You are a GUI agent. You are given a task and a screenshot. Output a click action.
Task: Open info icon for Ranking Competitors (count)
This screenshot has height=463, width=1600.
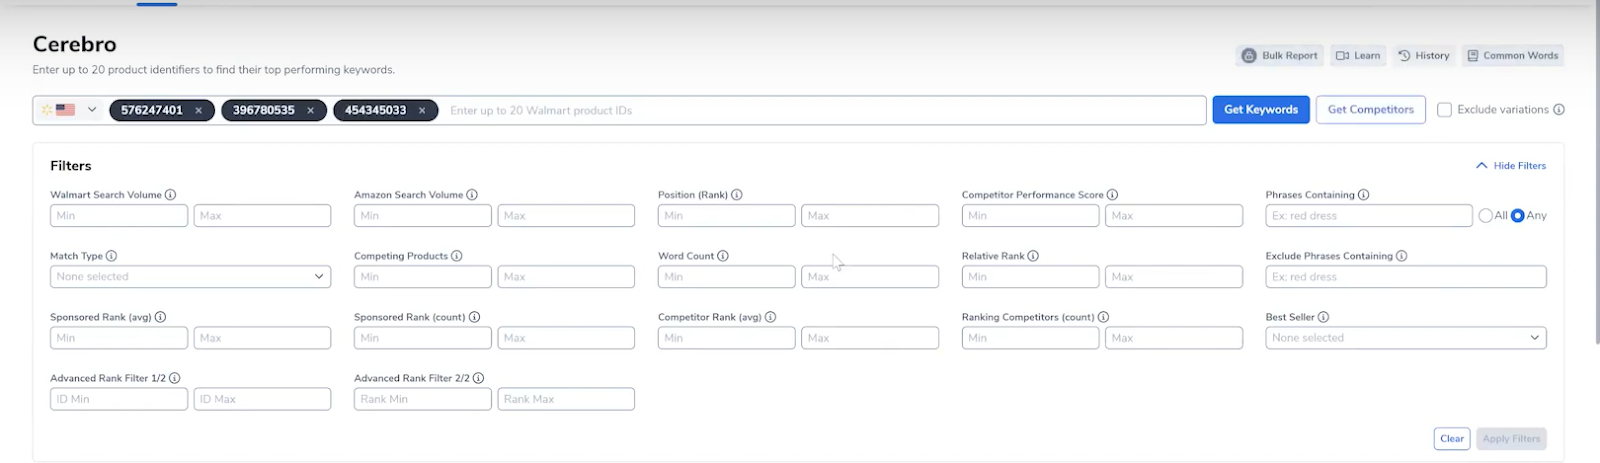(x=1103, y=317)
